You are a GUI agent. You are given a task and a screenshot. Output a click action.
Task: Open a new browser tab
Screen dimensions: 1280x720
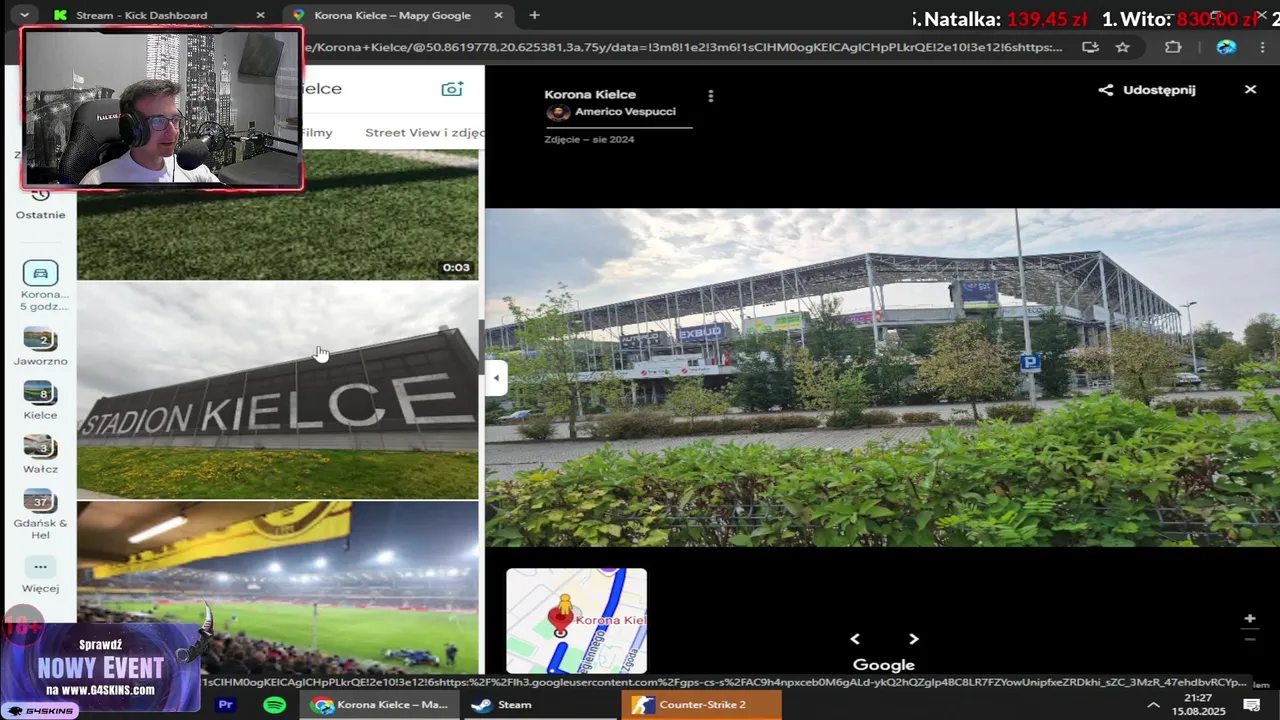pyautogui.click(x=534, y=15)
